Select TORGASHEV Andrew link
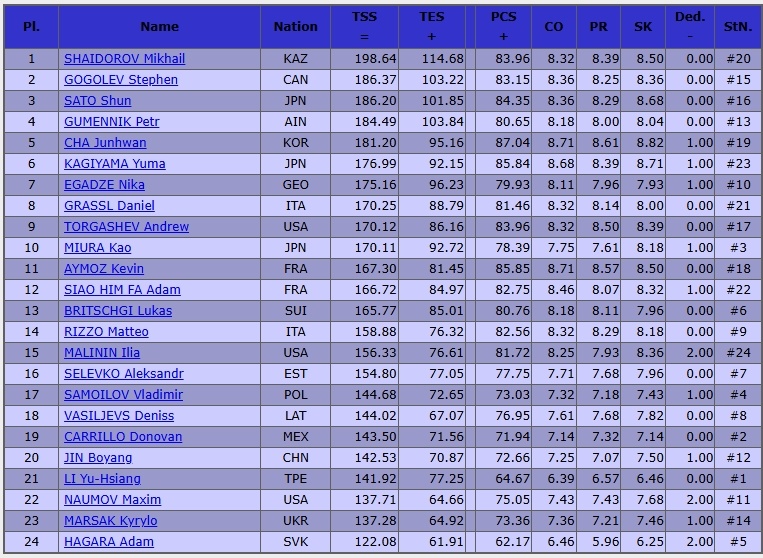This screenshot has width=763, height=558. click(x=127, y=227)
